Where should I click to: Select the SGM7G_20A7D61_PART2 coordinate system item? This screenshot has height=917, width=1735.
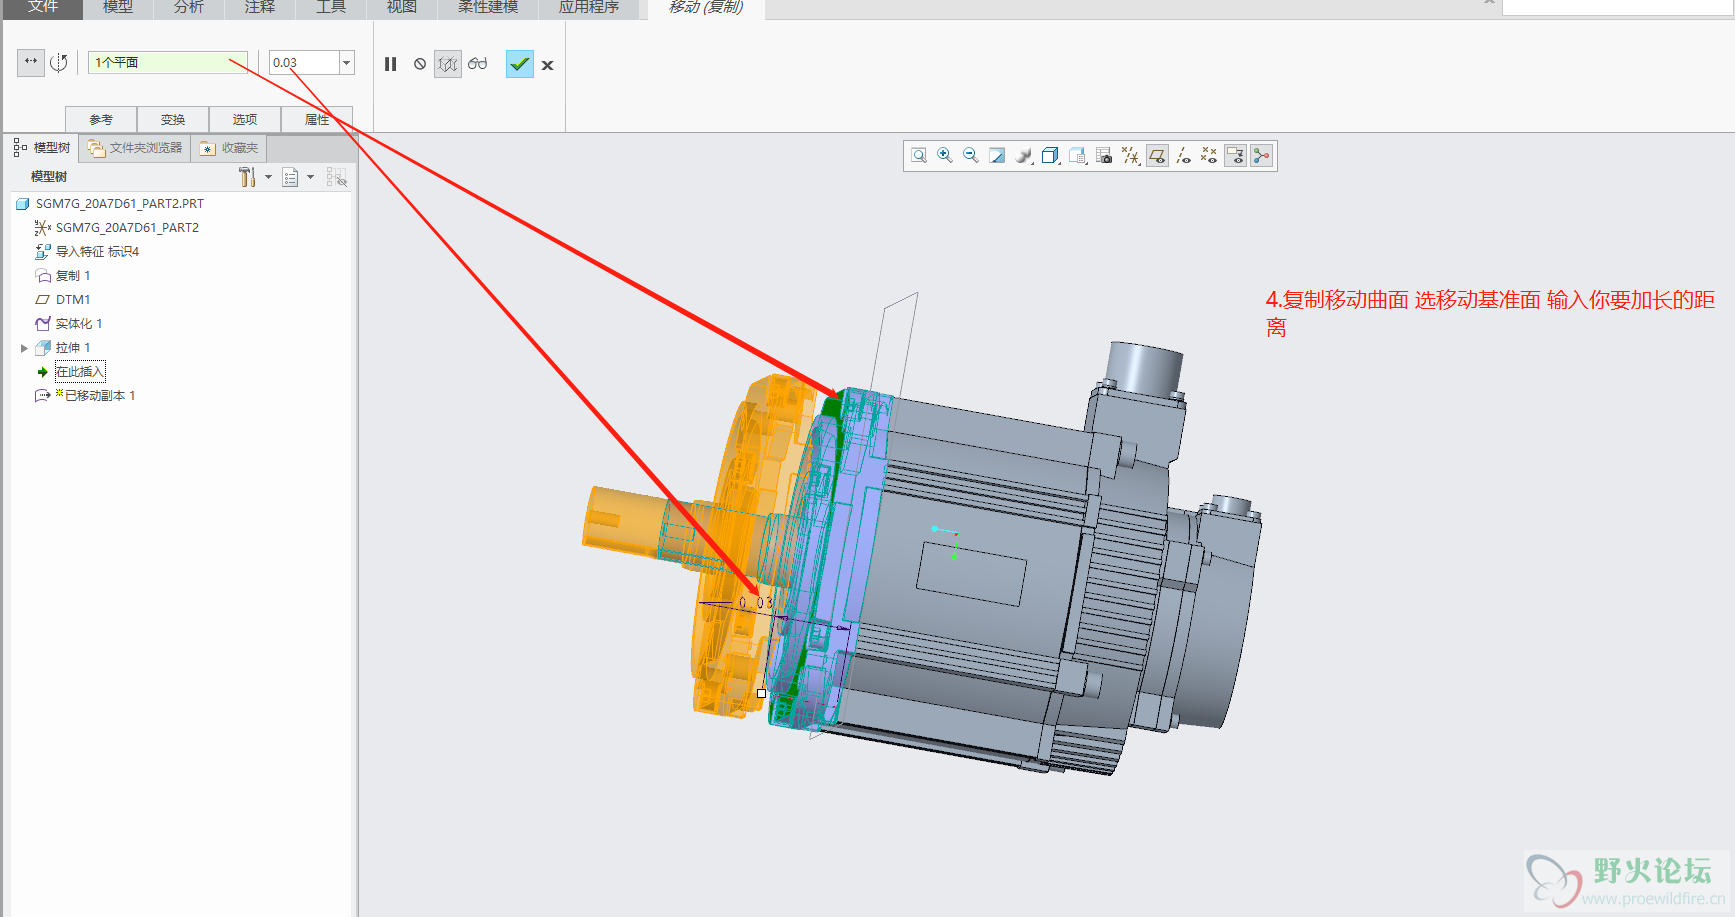(117, 227)
